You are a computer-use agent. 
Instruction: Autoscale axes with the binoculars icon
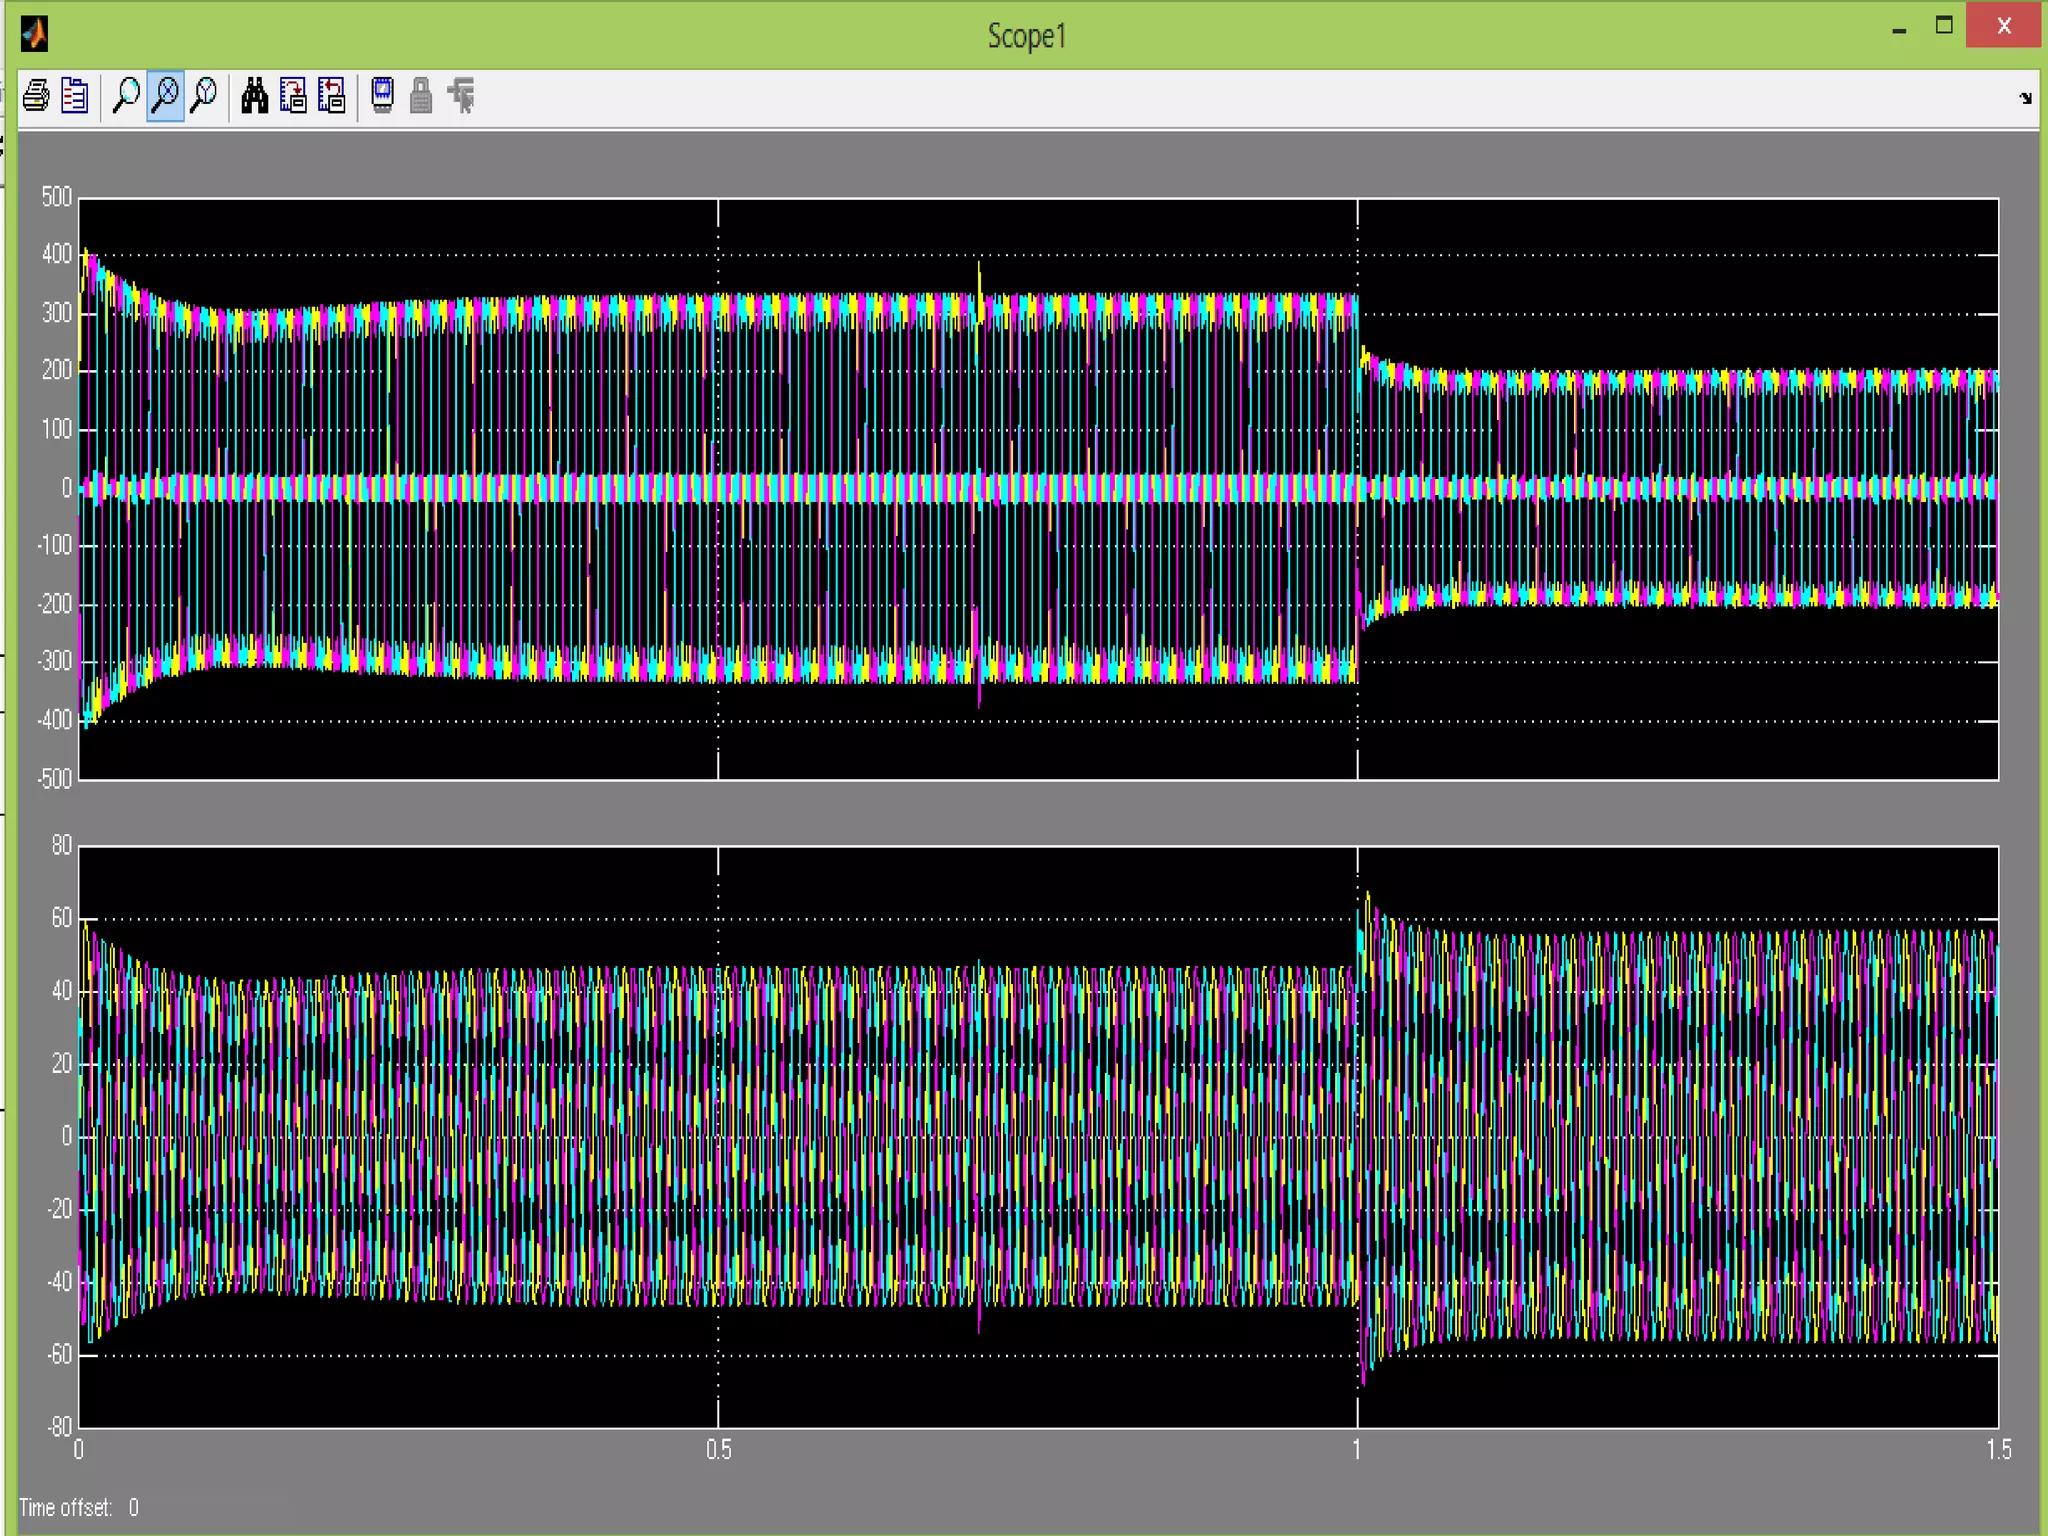point(254,96)
